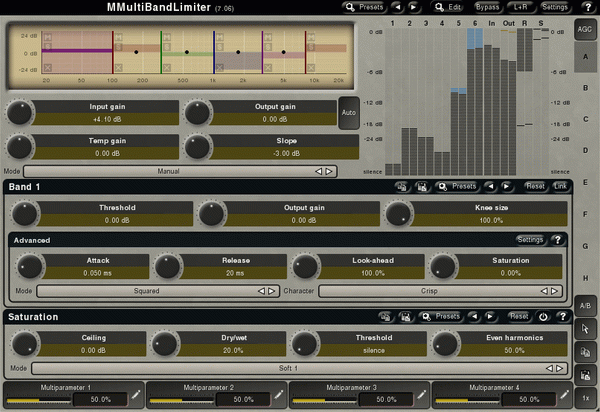600x412 pixels.
Task: Click the Even harmonics knob
Action: (x=445, y=344)
